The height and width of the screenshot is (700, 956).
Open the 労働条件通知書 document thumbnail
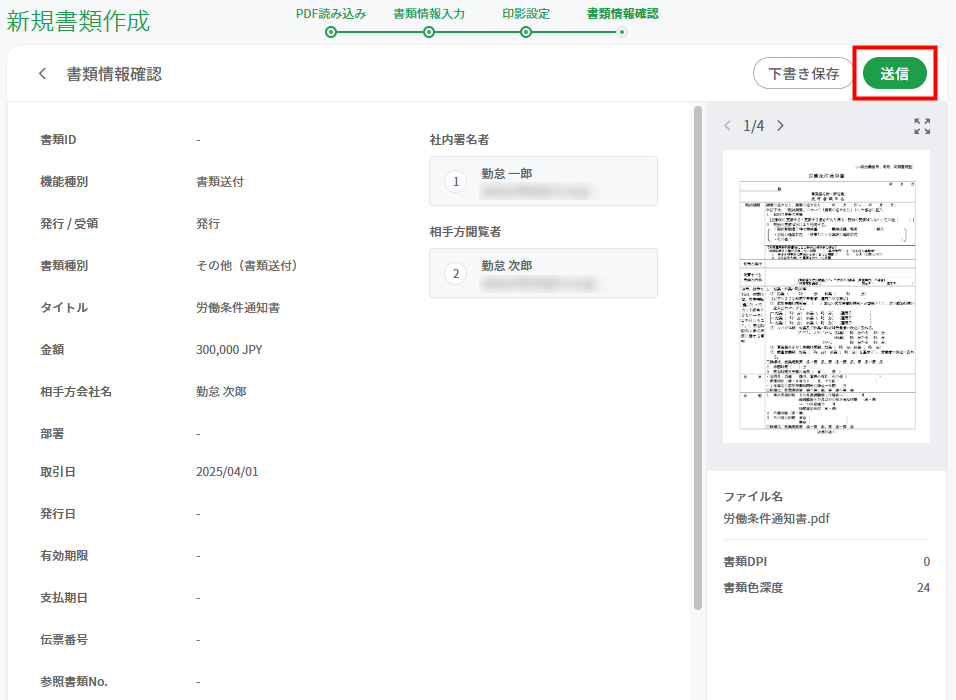(826, 296)
